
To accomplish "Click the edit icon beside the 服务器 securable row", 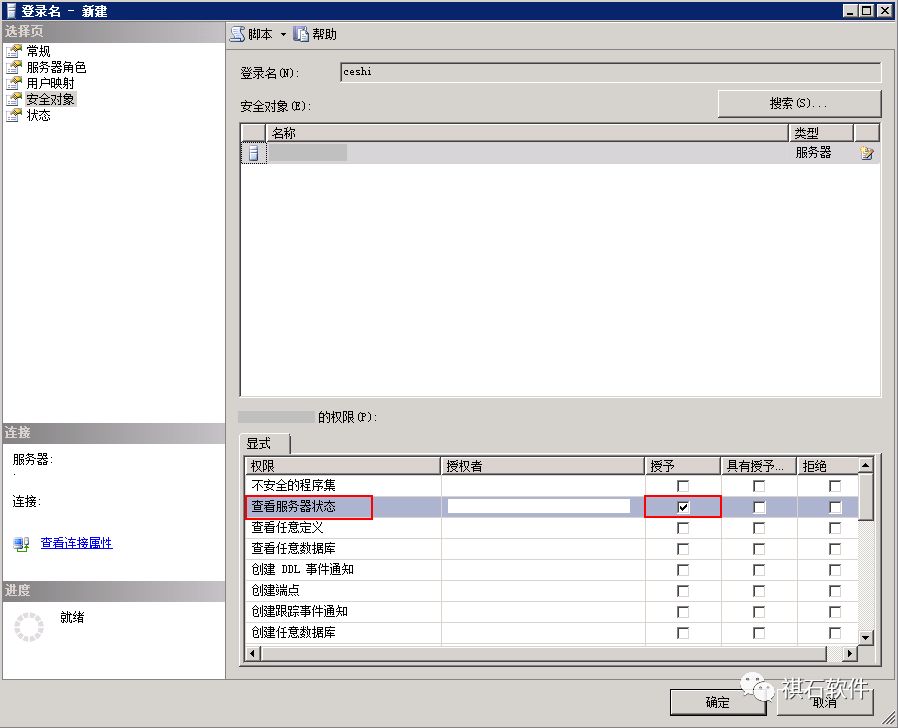I will [866, 152].
